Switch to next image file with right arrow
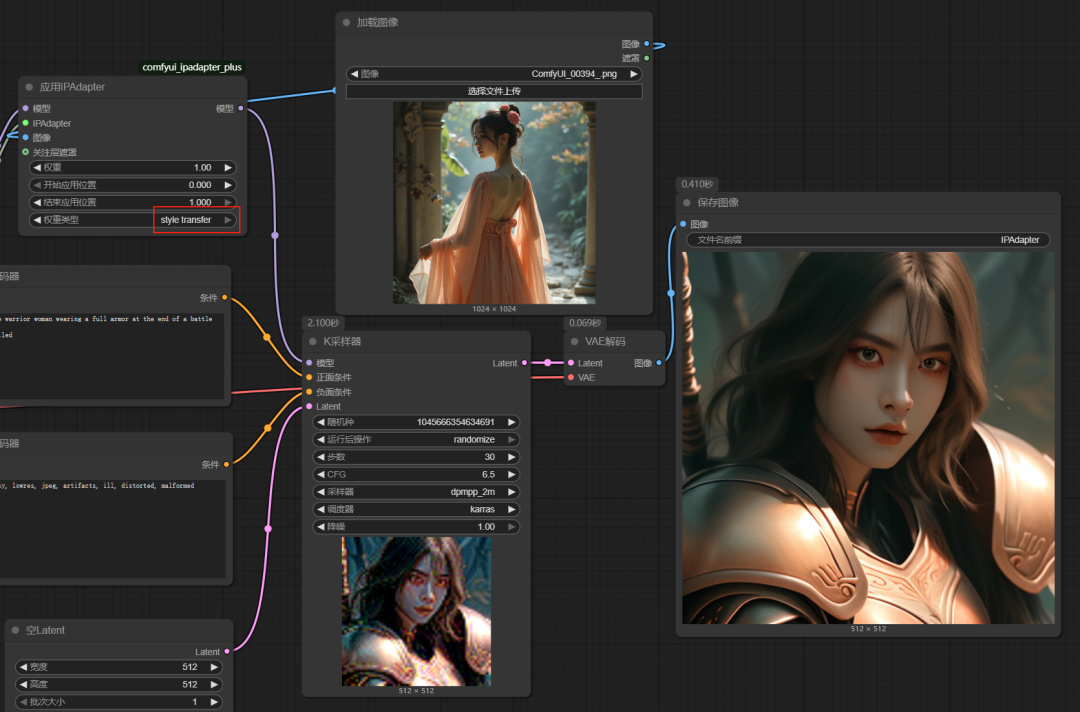Viewport: 1080px width, 712px height. pos(634,74)
